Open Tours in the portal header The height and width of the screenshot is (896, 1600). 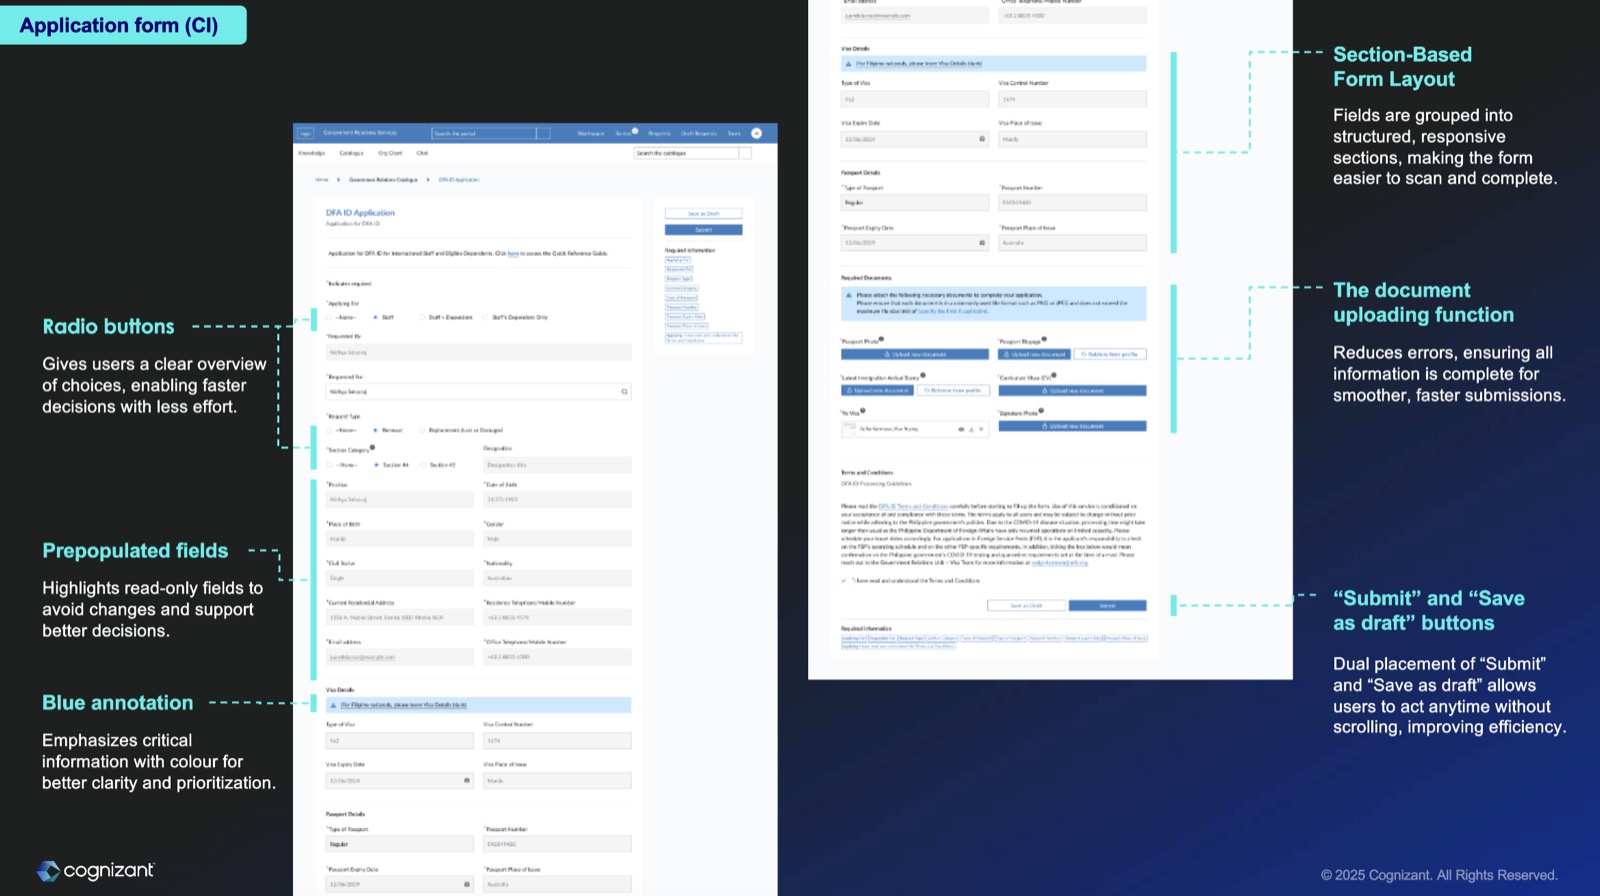tap(734, 133)
